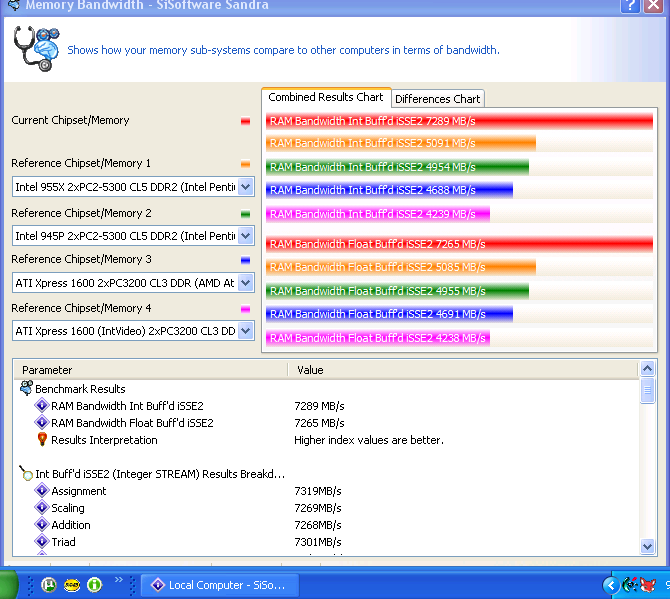The width and height of the screenshot is (670, 599).
Task: Switch to the Combined Results Chart tab
Action: (x=326, y=97)
